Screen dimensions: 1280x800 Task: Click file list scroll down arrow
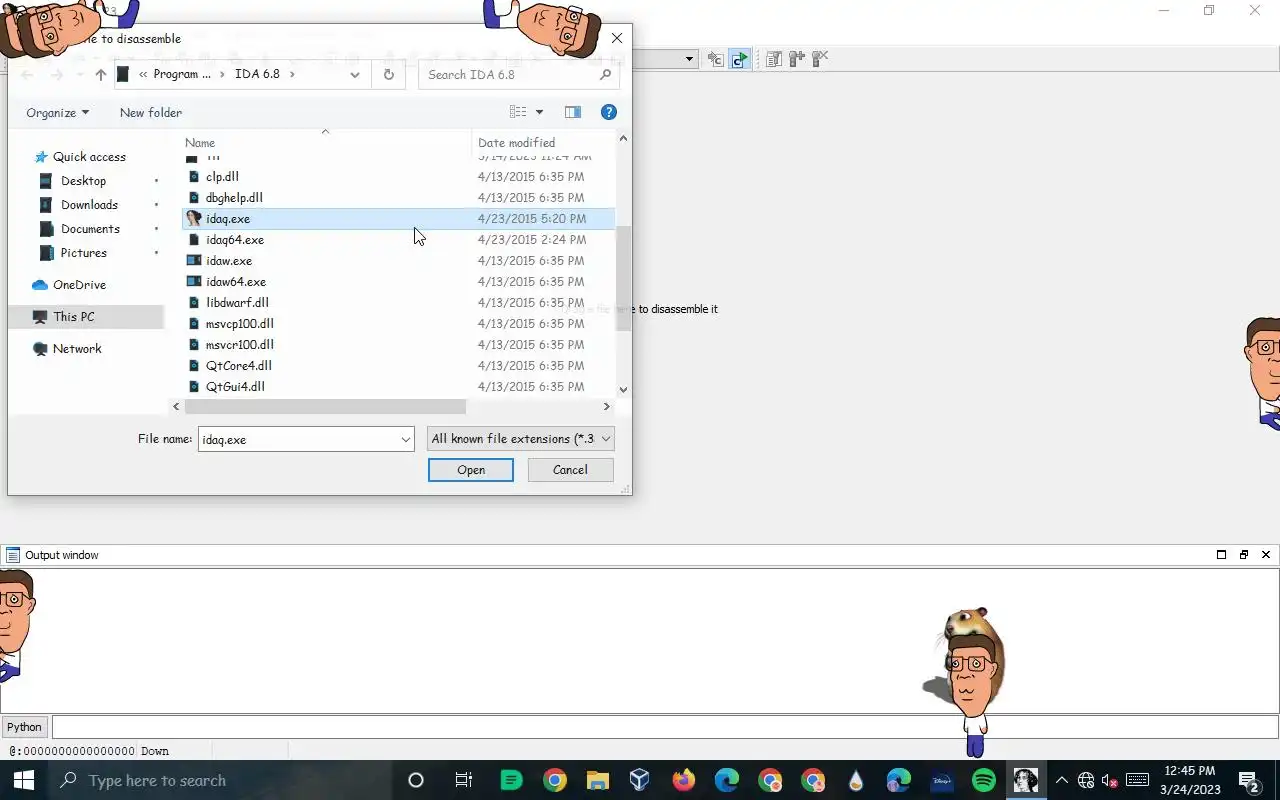(x=623, y=390)
